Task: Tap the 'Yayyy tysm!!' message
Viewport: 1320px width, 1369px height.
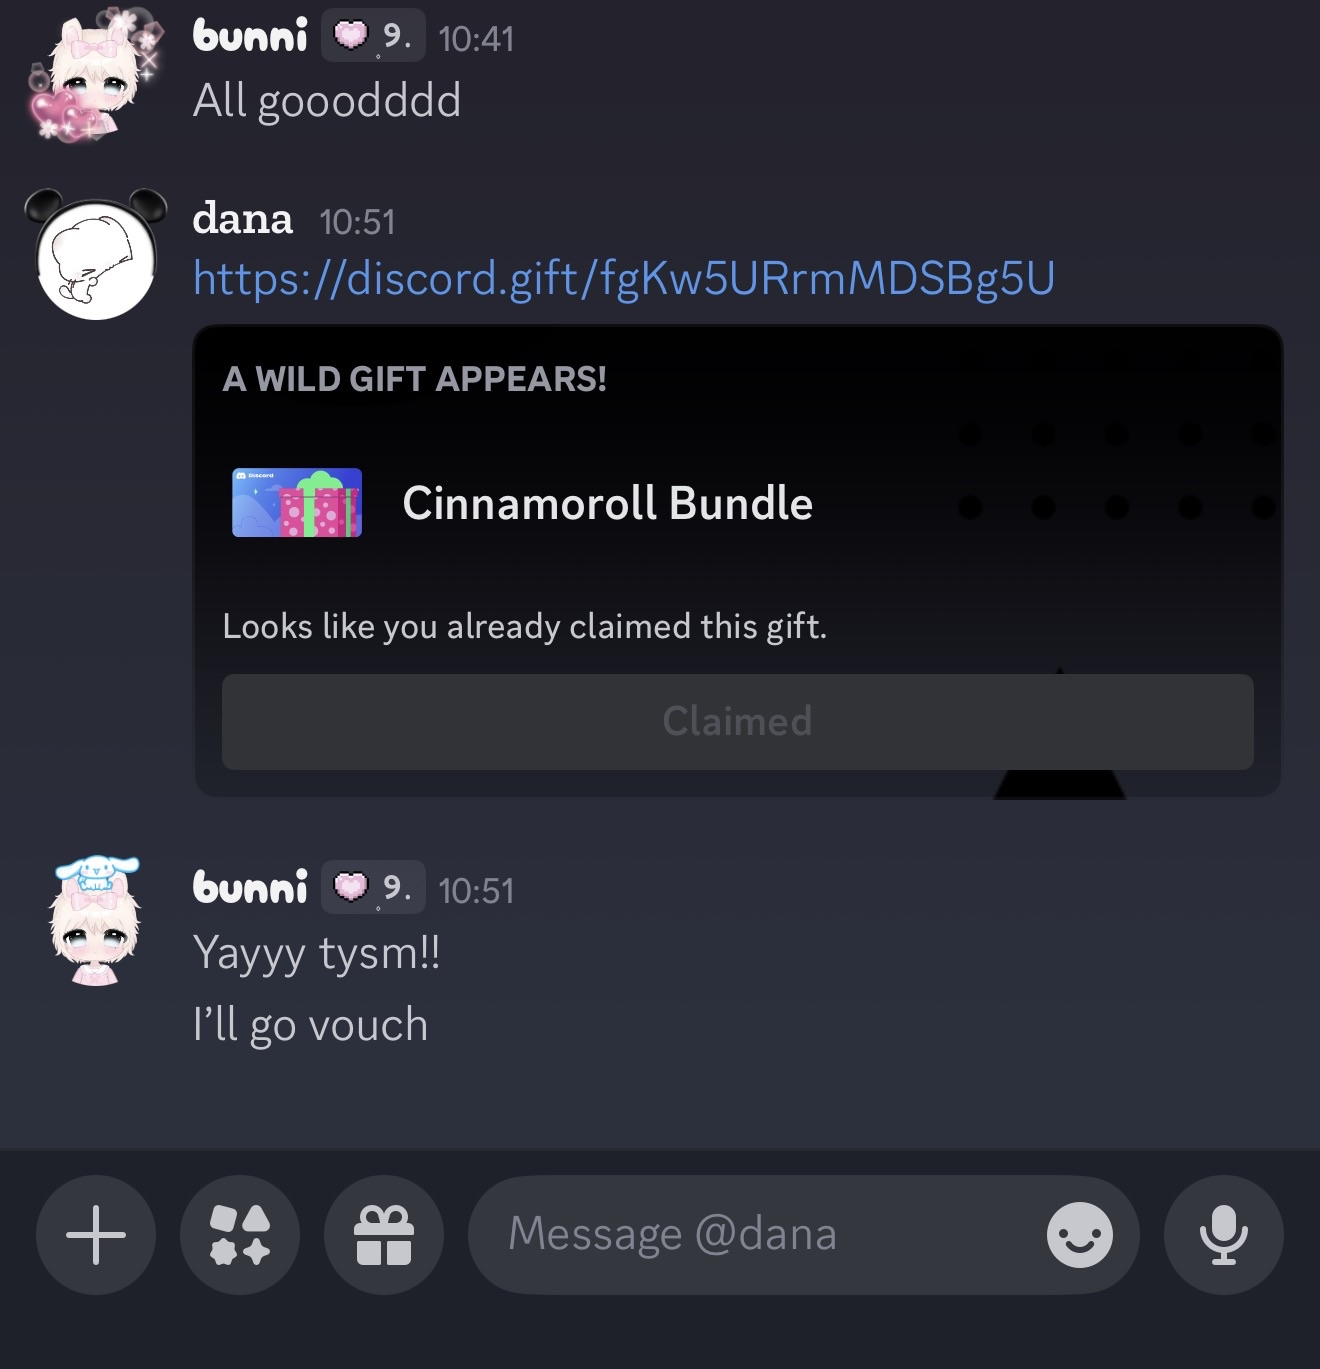Action: click(317, 954)
